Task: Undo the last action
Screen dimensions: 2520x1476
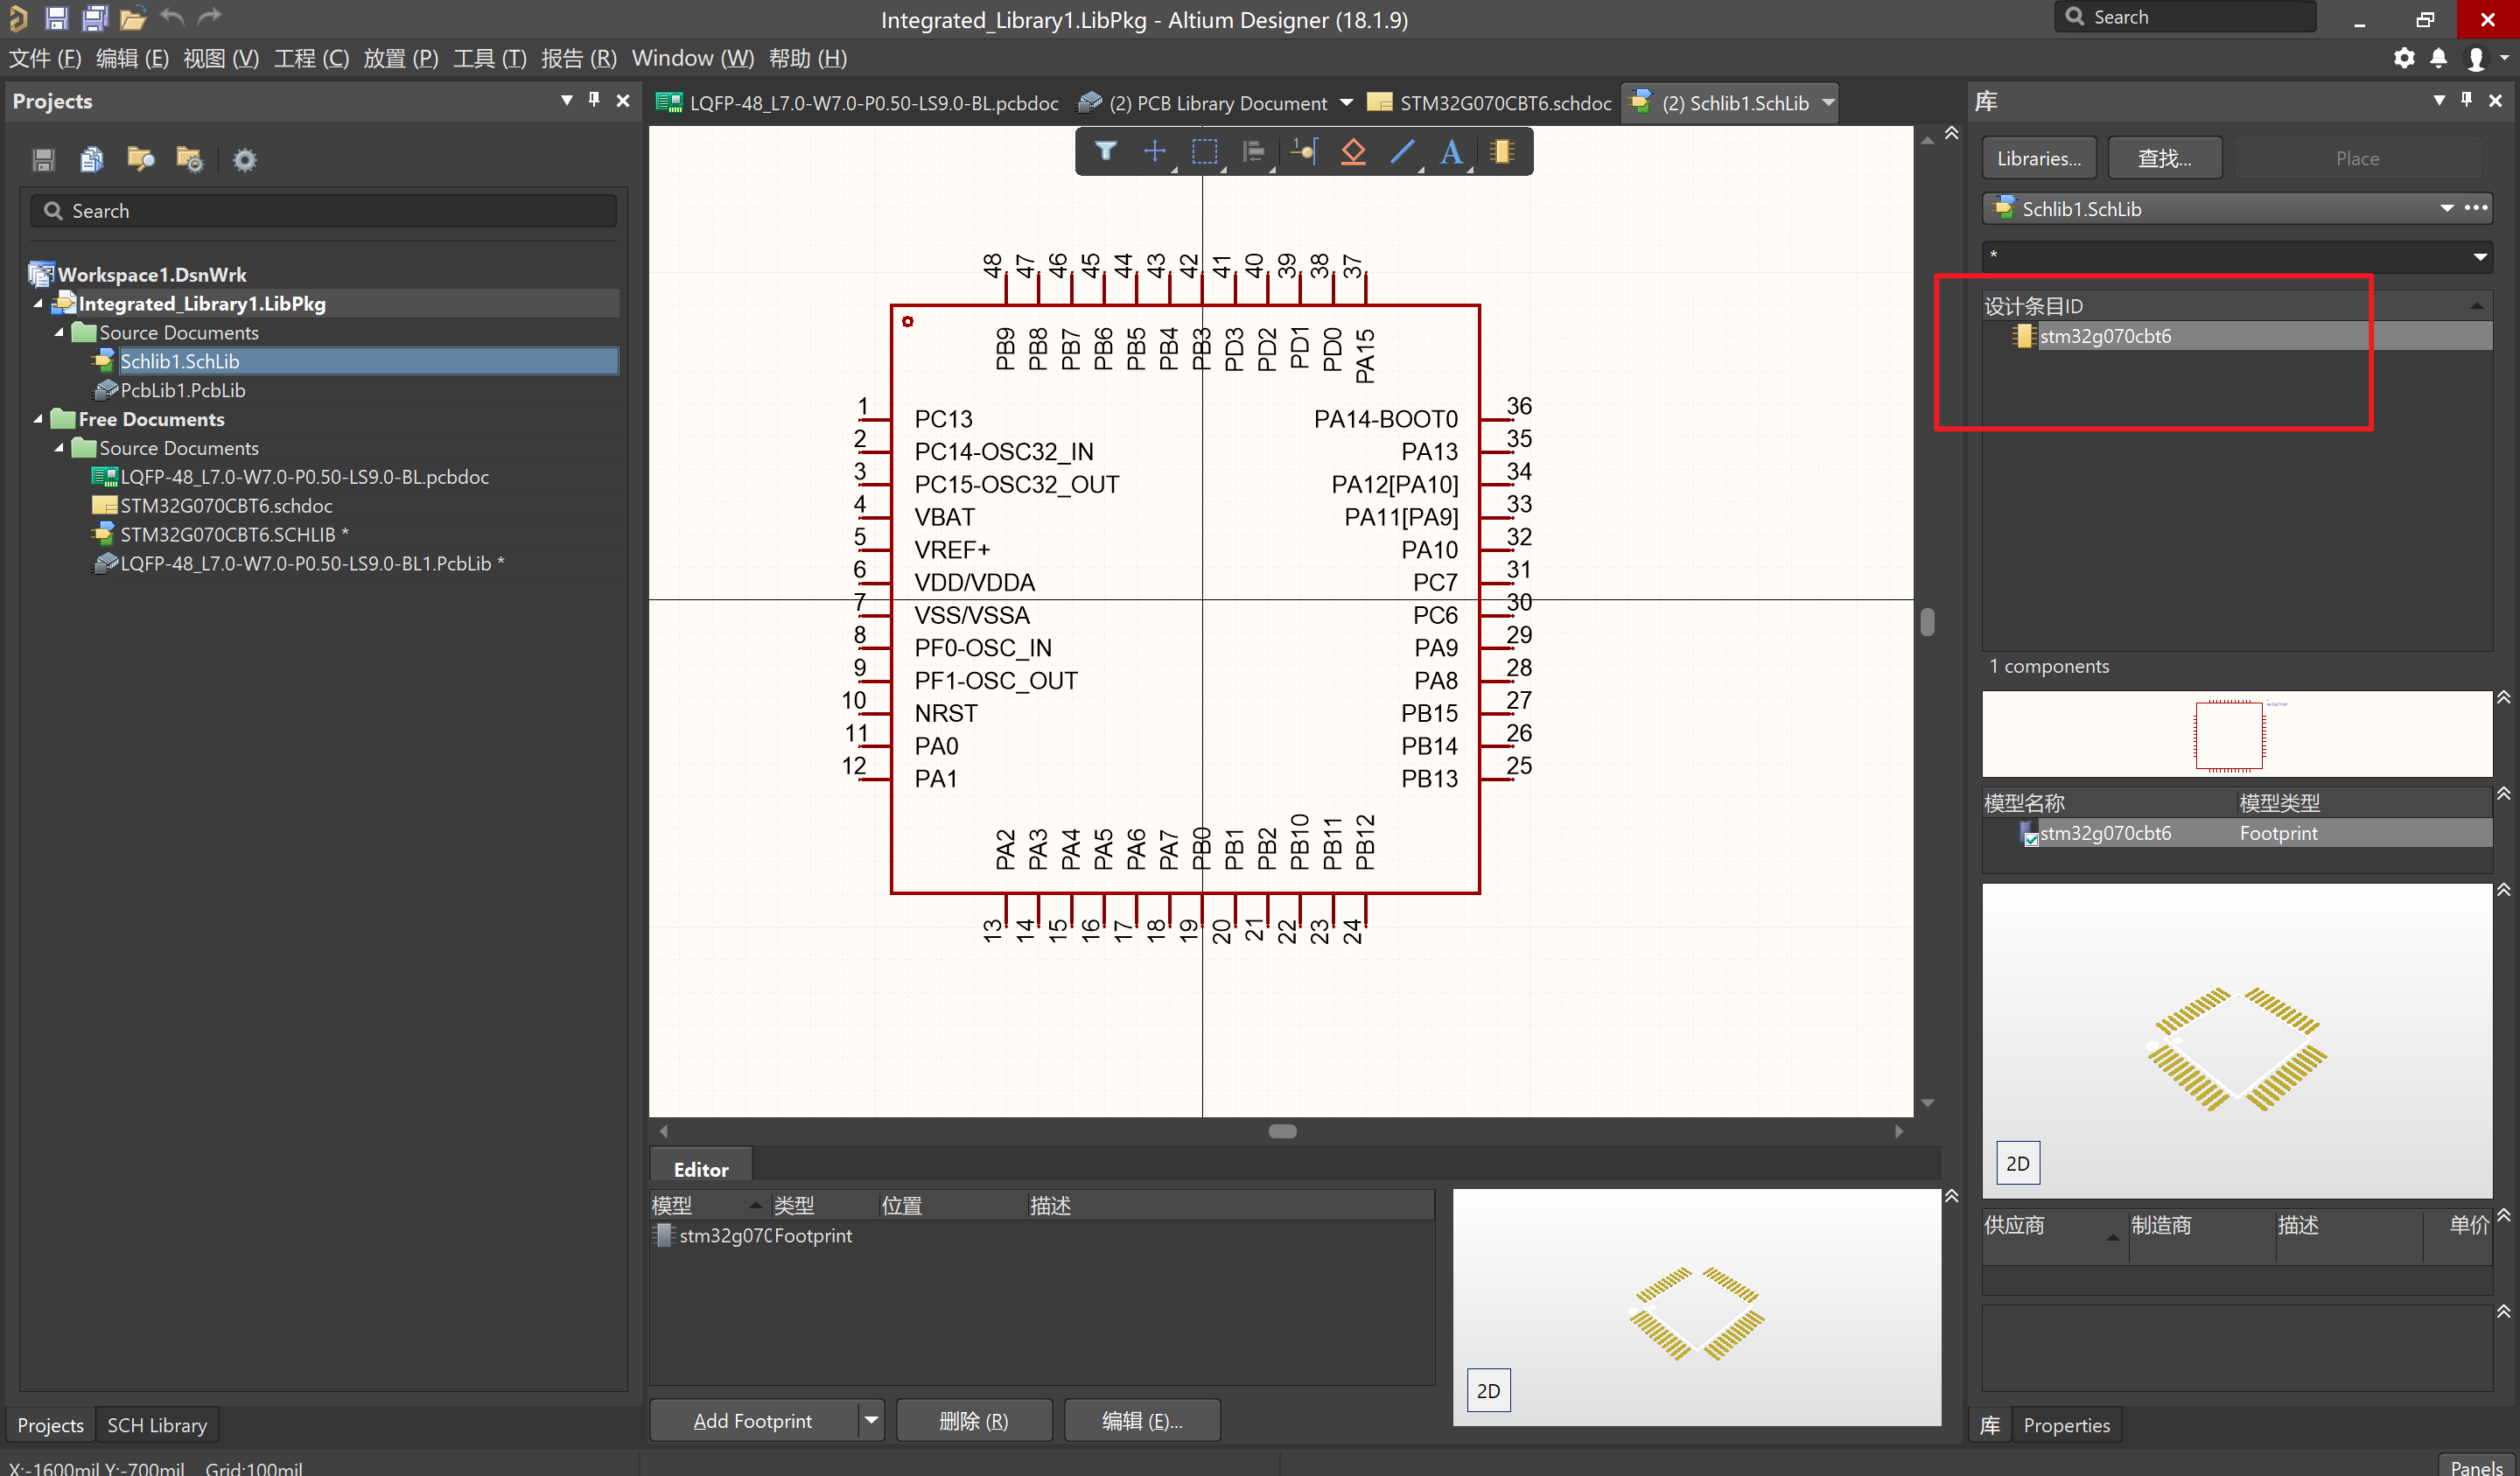Action: pyautogui.click(x=172, y=17)
